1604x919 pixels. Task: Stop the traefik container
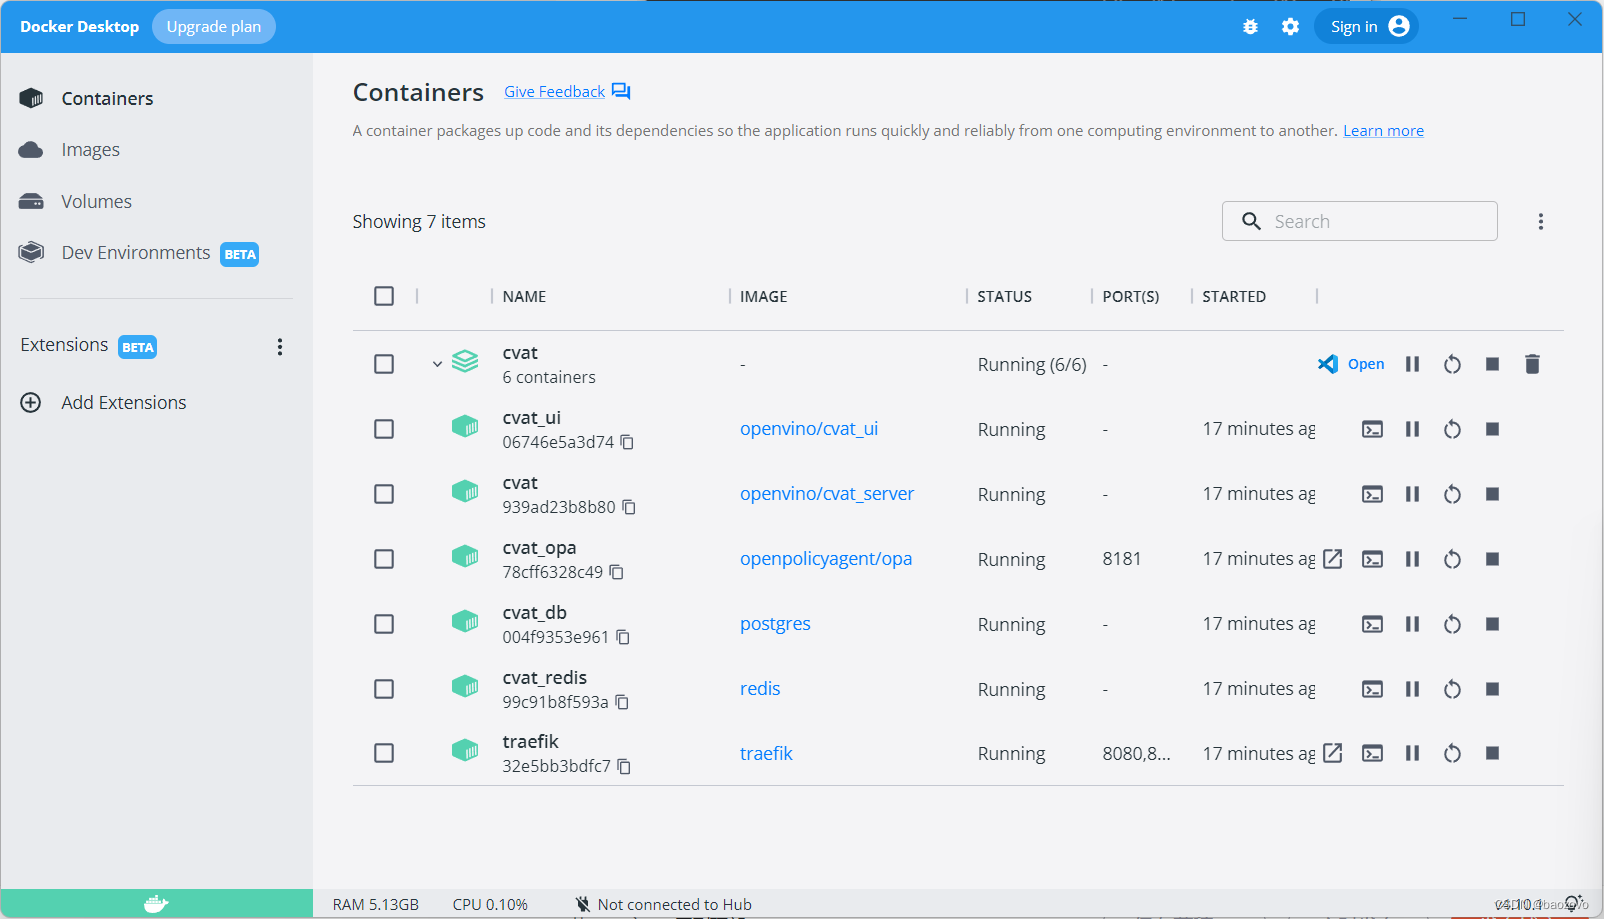coord(1492,753)
